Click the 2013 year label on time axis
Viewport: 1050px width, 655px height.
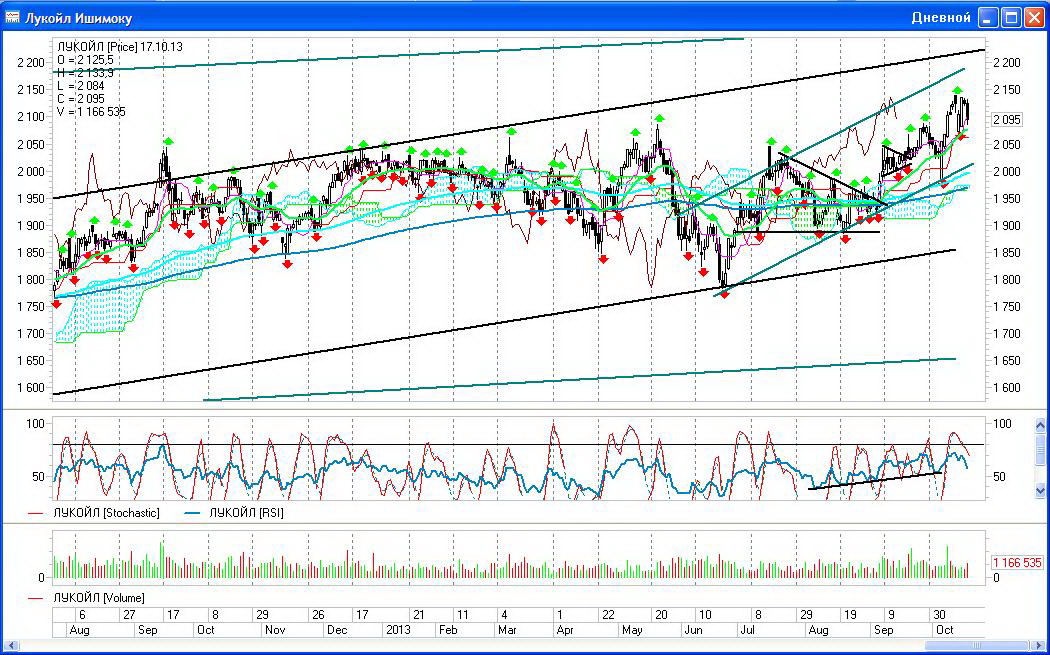398,630
